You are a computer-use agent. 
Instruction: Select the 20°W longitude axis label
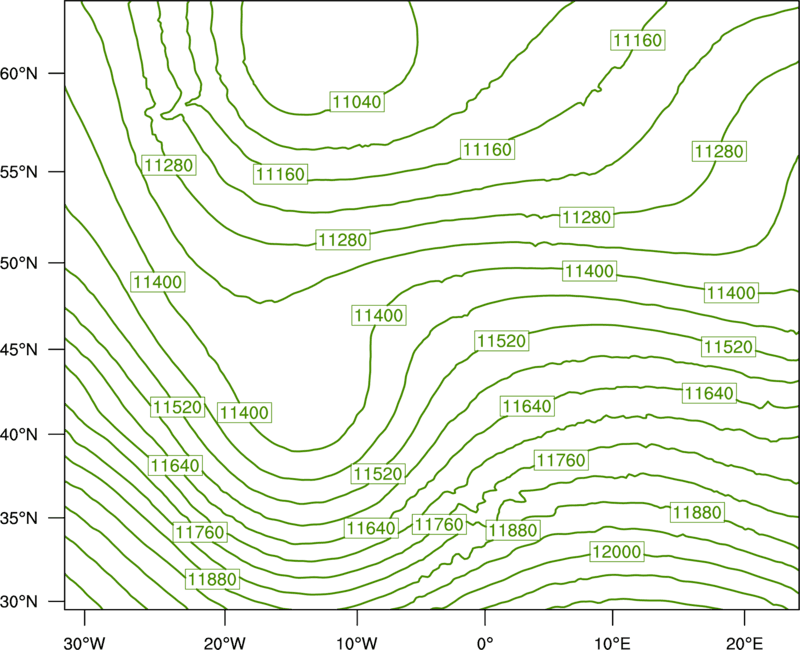pyautogui.click(x=224, y=643)
